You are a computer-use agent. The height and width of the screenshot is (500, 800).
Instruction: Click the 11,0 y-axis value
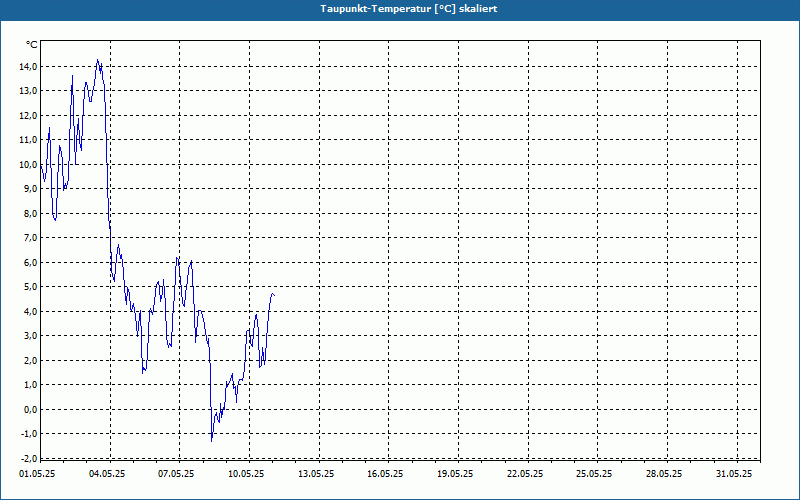[28, 140]
